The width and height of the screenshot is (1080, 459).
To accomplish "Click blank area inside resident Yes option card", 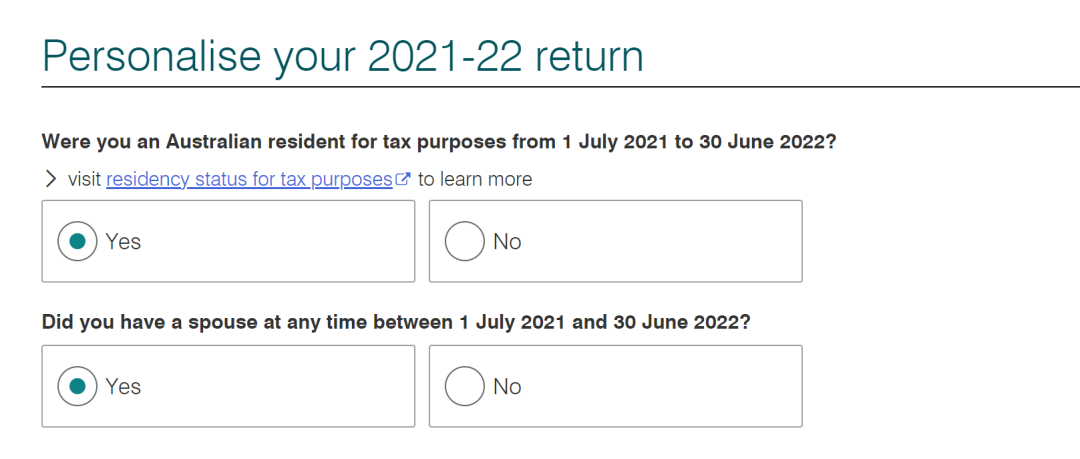I will pos(276,241).
